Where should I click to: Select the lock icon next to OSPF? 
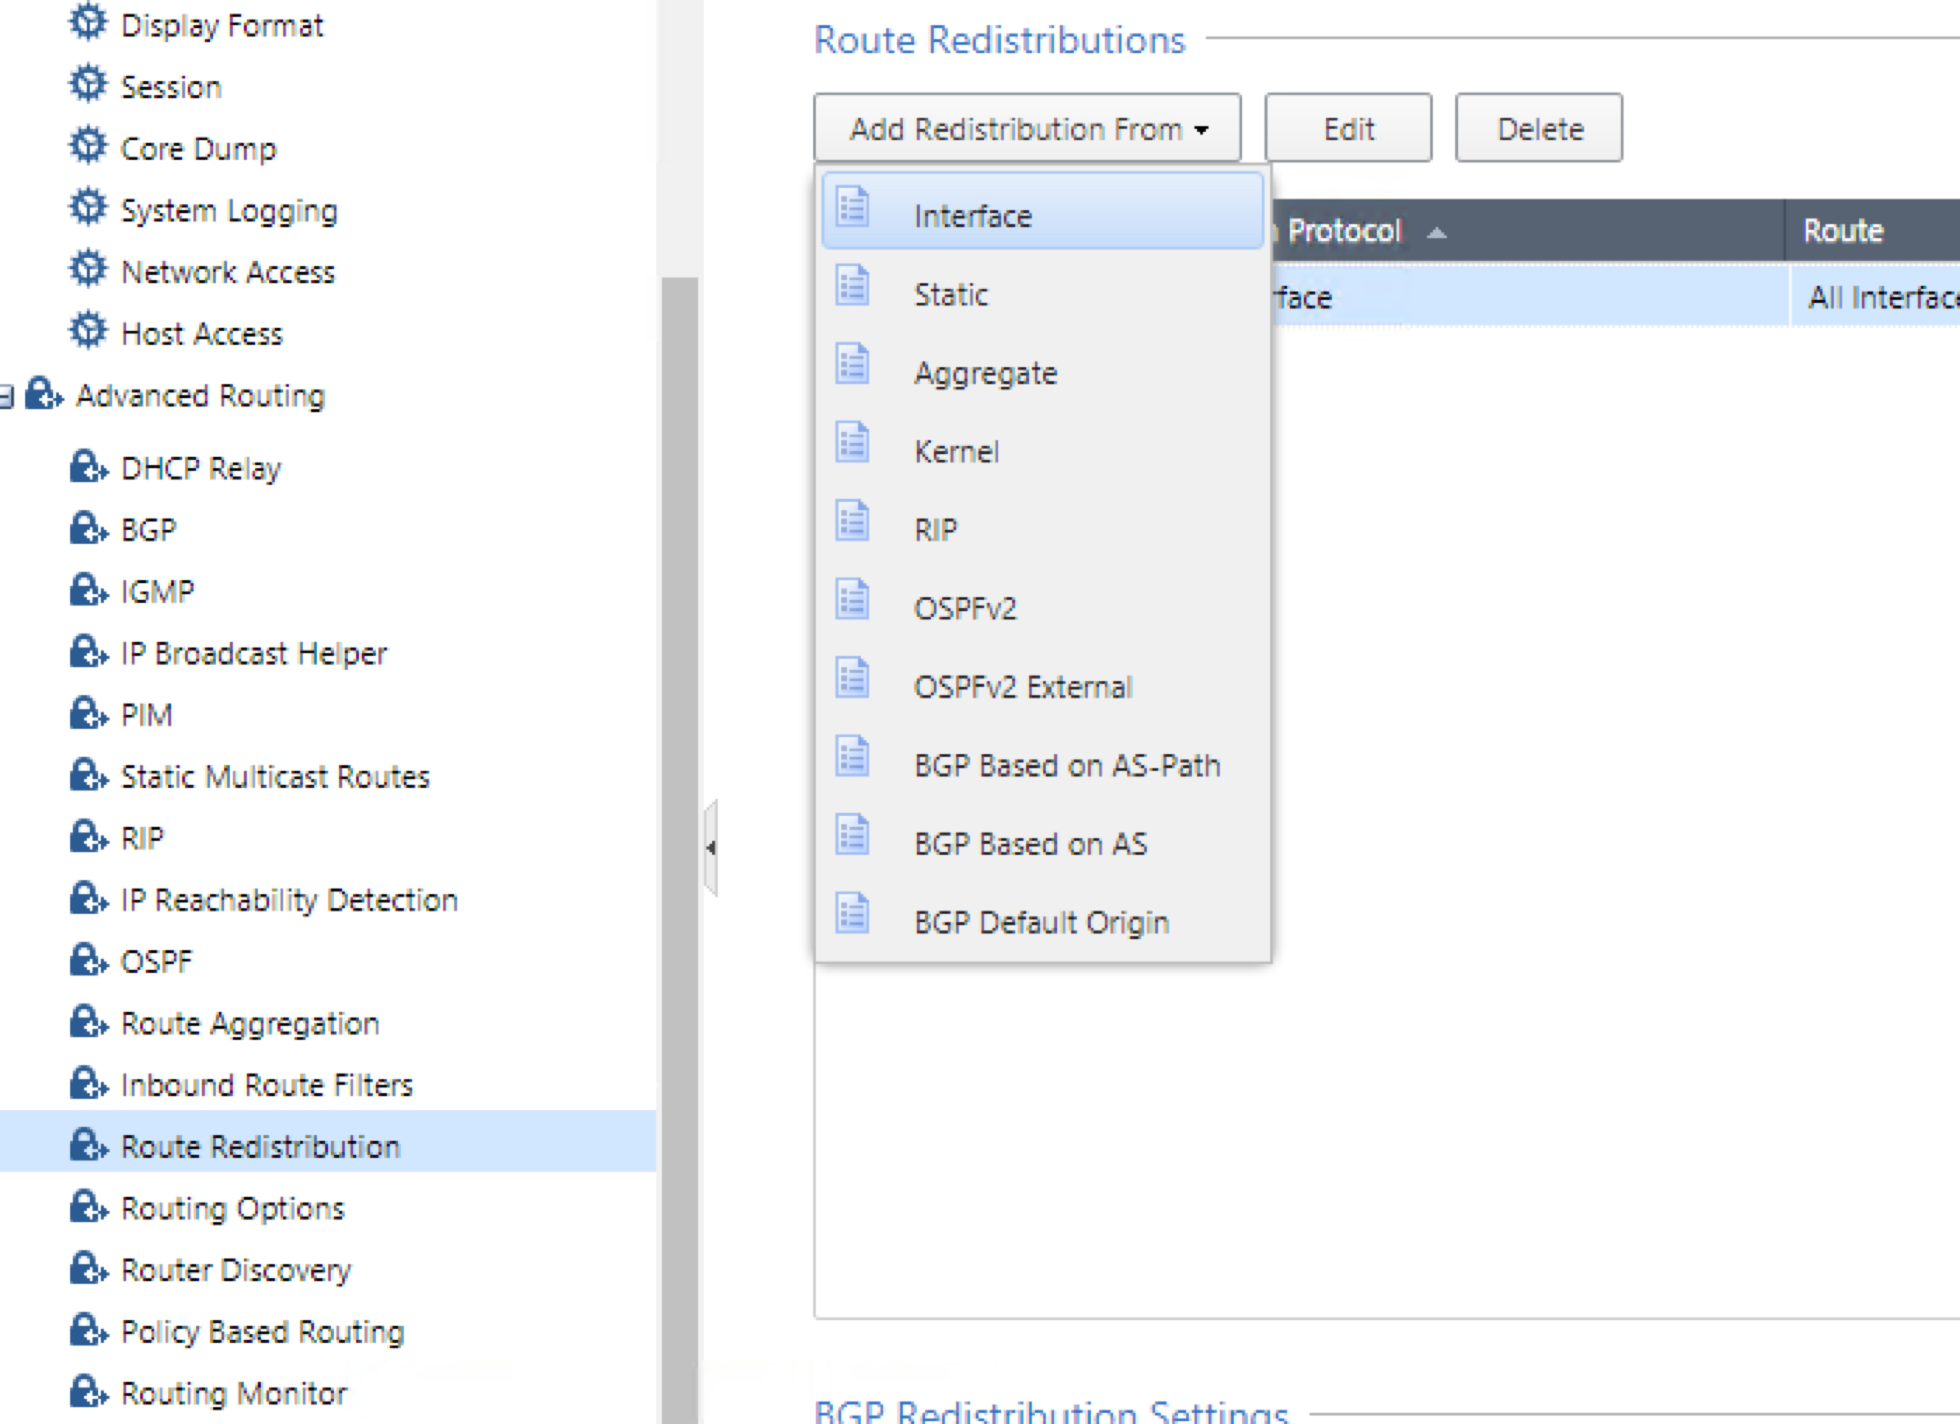pos(88,959)
